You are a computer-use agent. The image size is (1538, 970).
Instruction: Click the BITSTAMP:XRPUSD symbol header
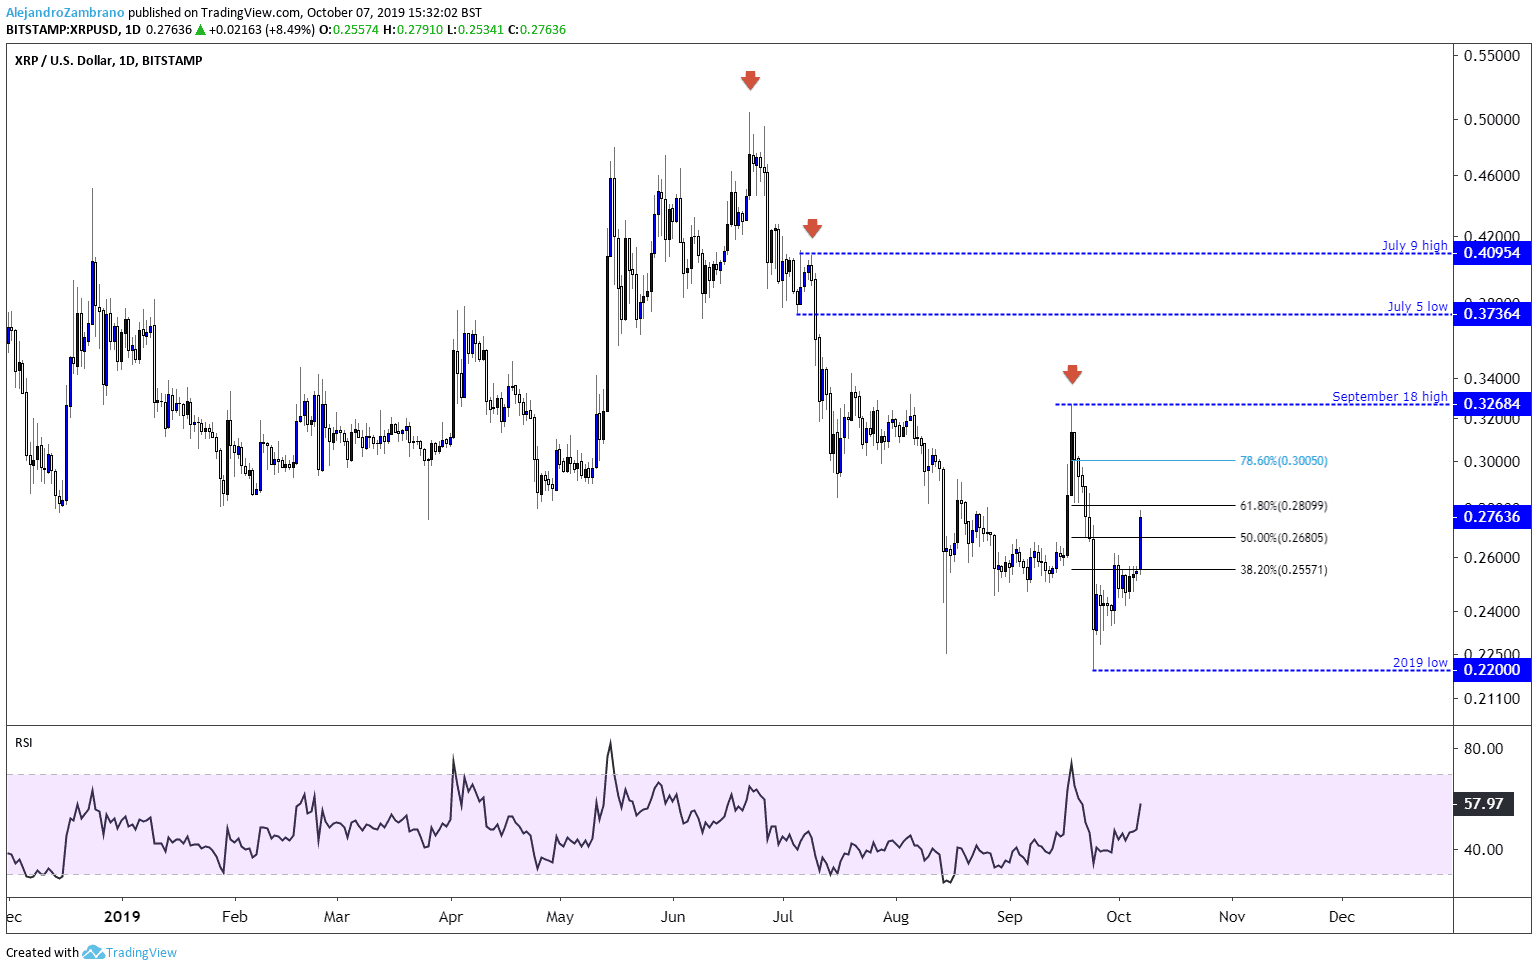point(60,30)
